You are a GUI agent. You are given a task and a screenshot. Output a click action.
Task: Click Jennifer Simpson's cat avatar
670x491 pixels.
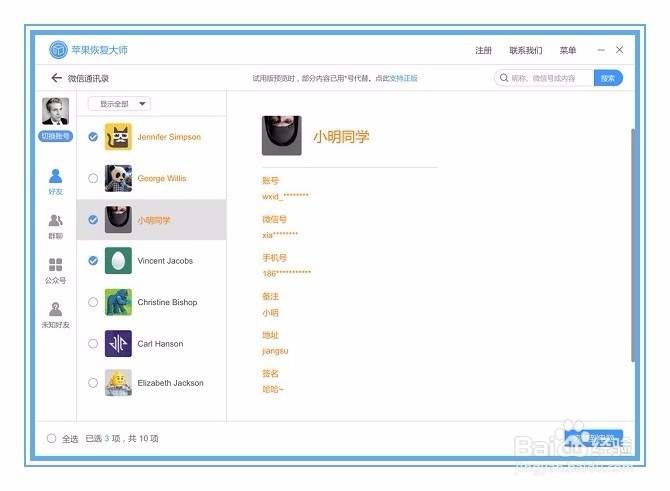[x=118, y=137]
